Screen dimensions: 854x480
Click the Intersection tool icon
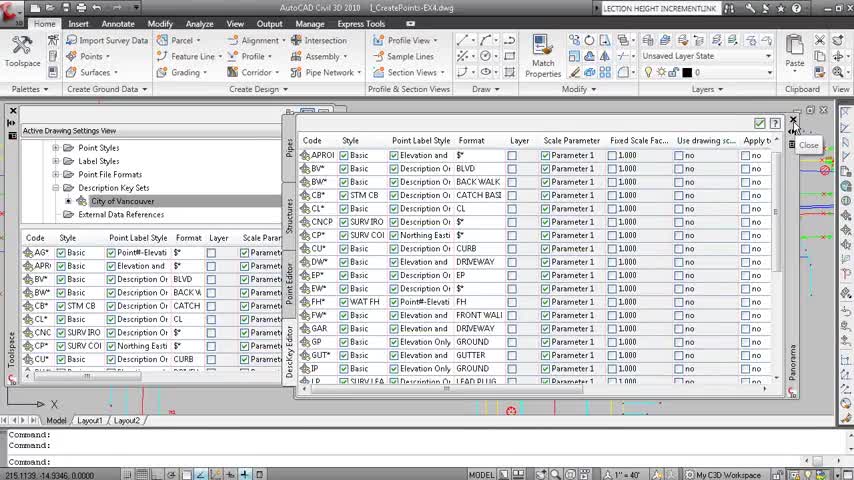pos(296,40)
